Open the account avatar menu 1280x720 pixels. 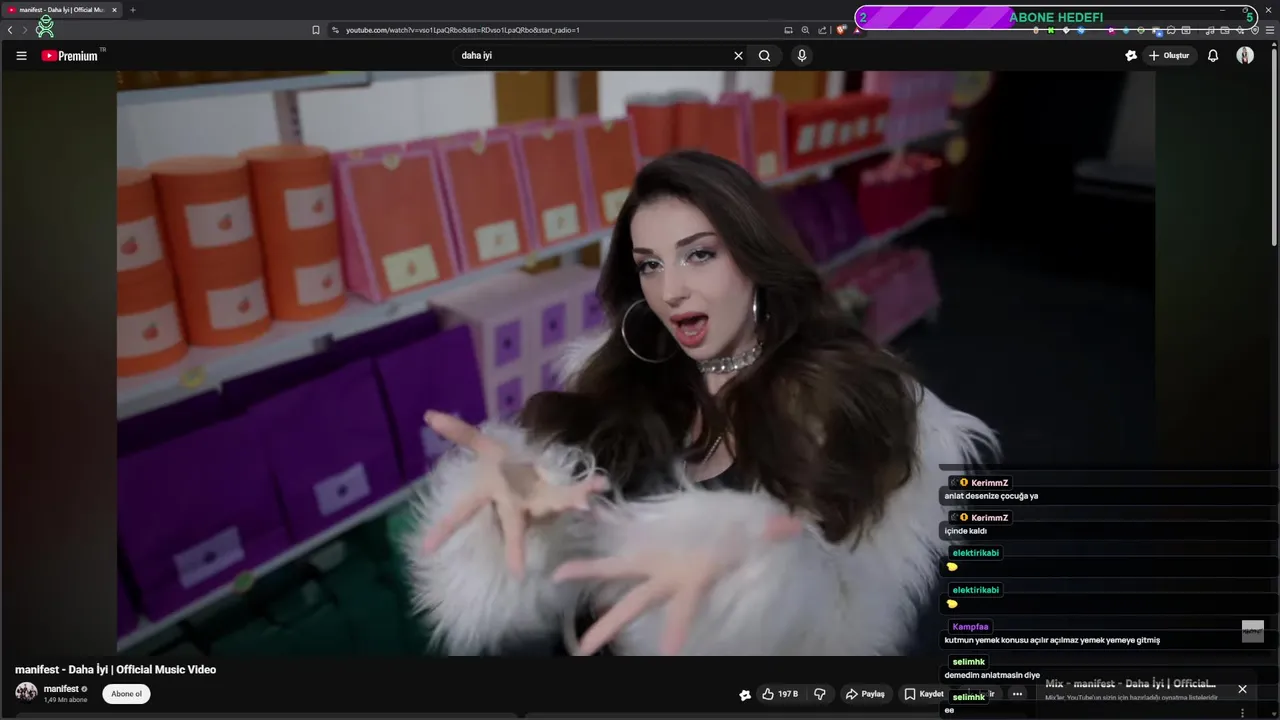pos(1245,56)
